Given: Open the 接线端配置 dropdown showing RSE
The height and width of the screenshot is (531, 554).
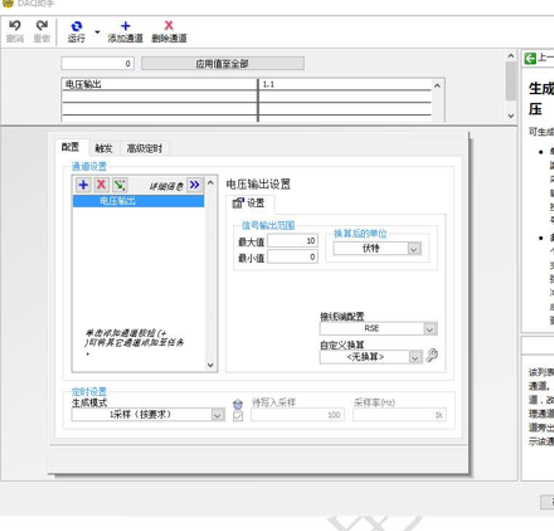Looking at the screenshot, I should point(378,329).
